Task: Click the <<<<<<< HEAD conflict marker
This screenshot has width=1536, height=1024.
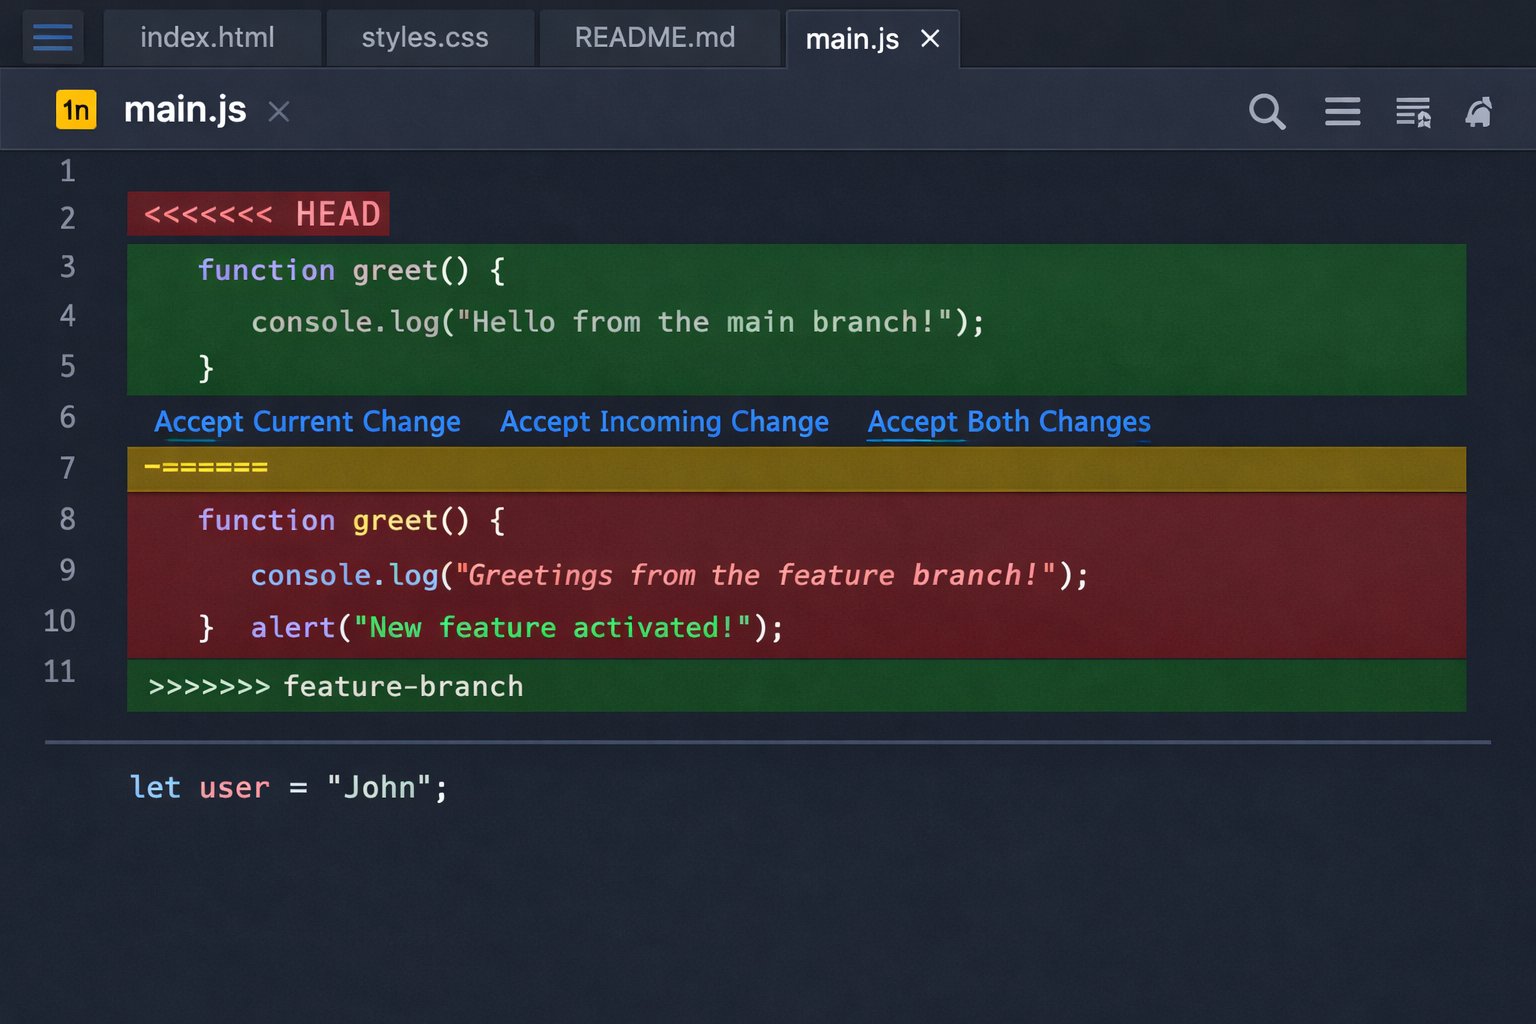Action: (x=259, y=214)
